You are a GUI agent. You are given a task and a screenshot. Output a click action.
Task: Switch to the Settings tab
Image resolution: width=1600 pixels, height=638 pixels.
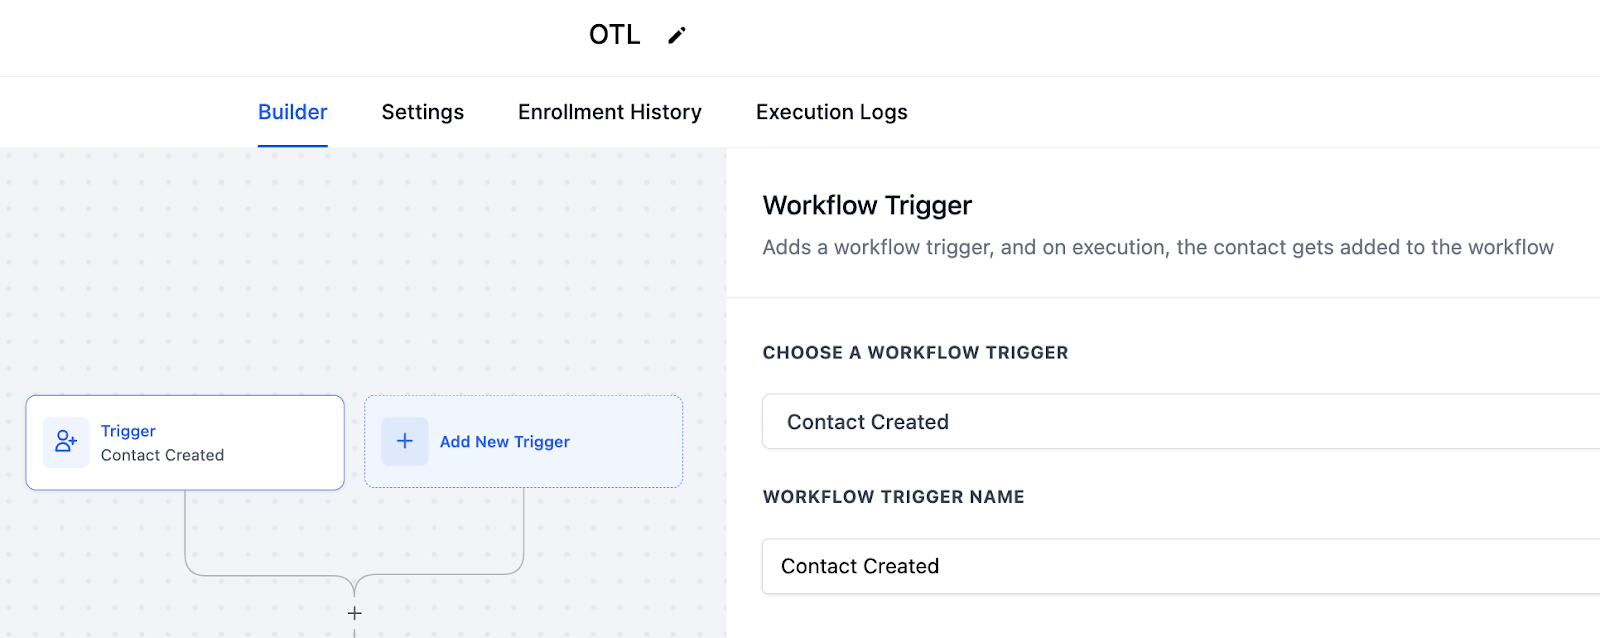click(x=423, y=112)
